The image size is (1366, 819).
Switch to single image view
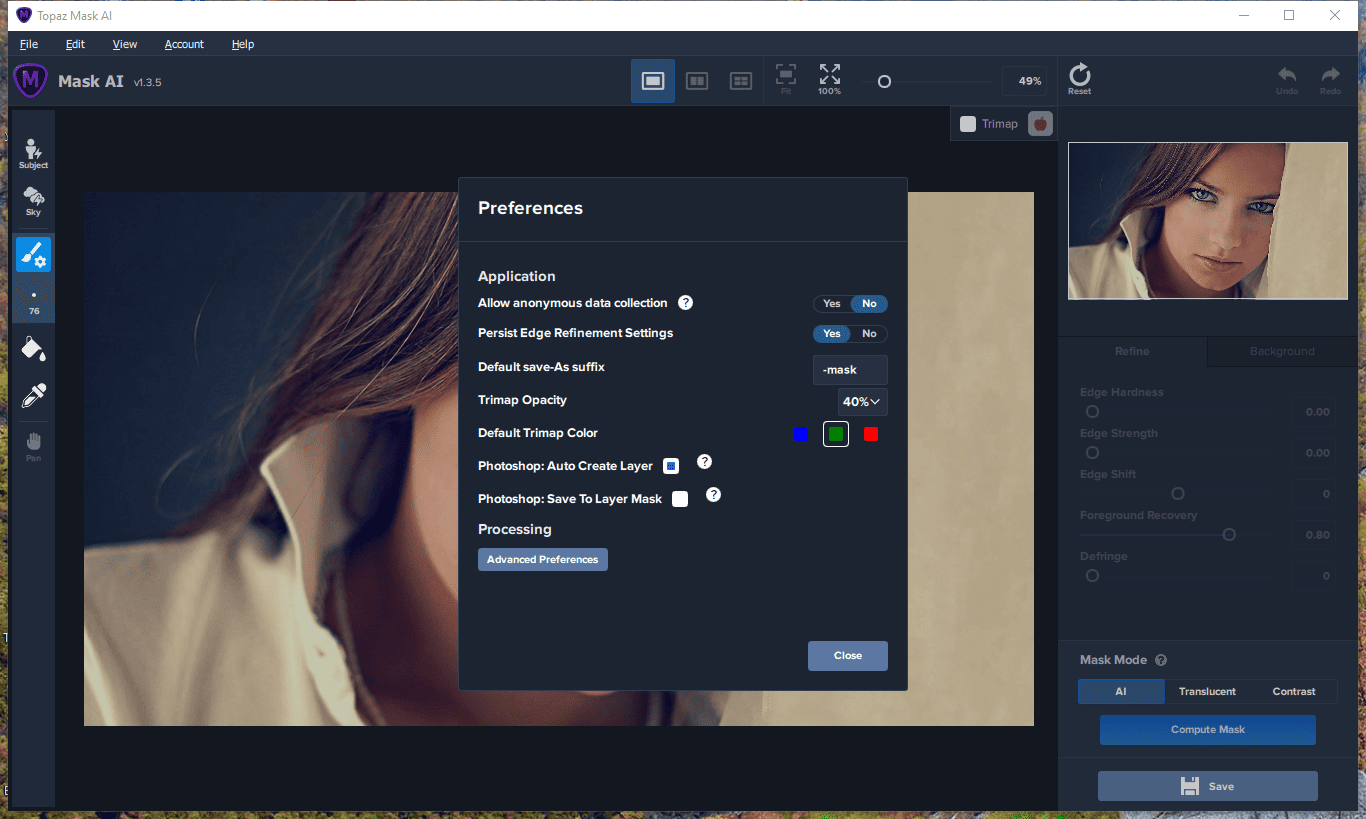click(653, 81)
